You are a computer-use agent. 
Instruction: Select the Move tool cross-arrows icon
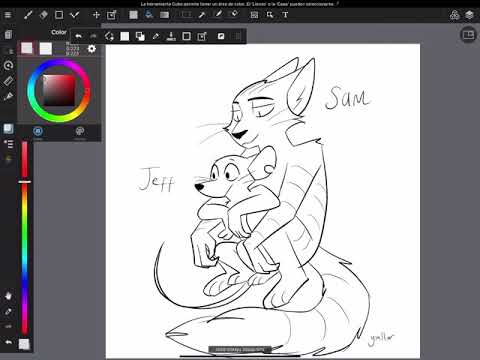[96, 15]
